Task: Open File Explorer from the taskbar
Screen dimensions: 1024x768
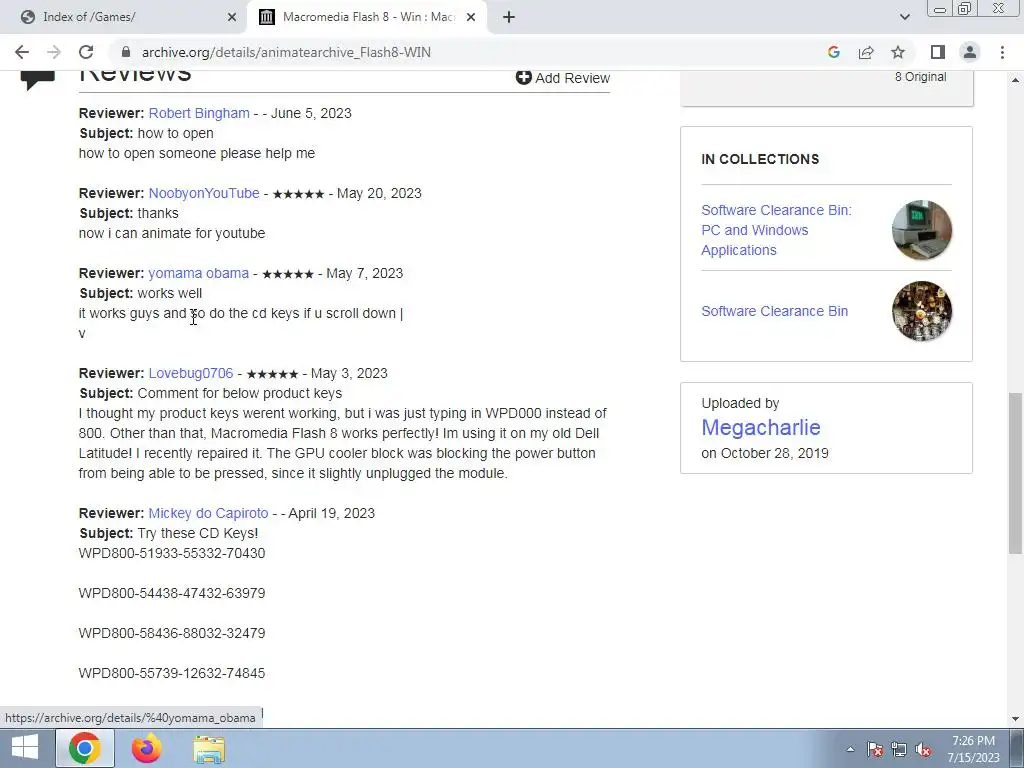Action: (208, 748)
